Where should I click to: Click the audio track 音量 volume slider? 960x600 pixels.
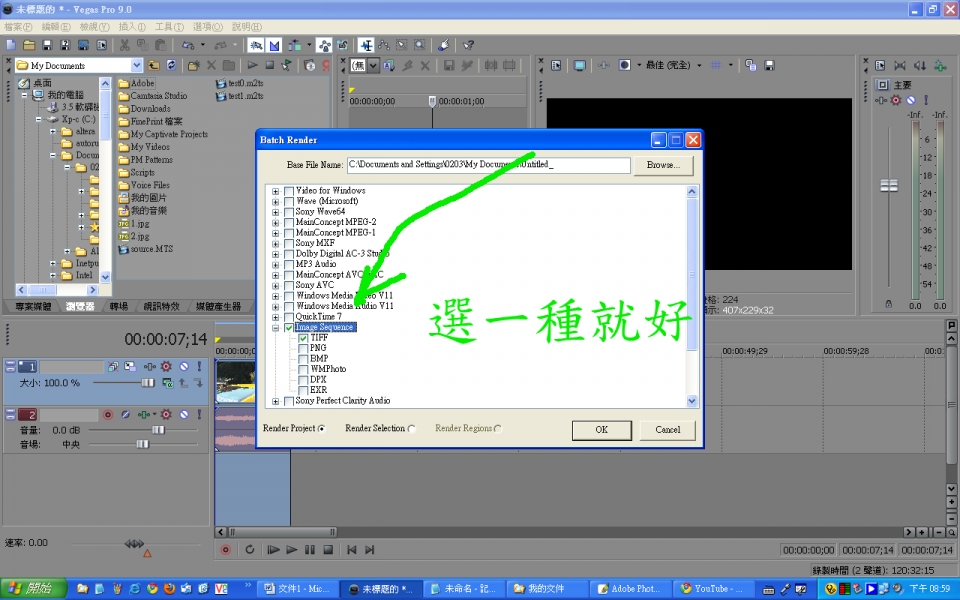tap(157, 429)
